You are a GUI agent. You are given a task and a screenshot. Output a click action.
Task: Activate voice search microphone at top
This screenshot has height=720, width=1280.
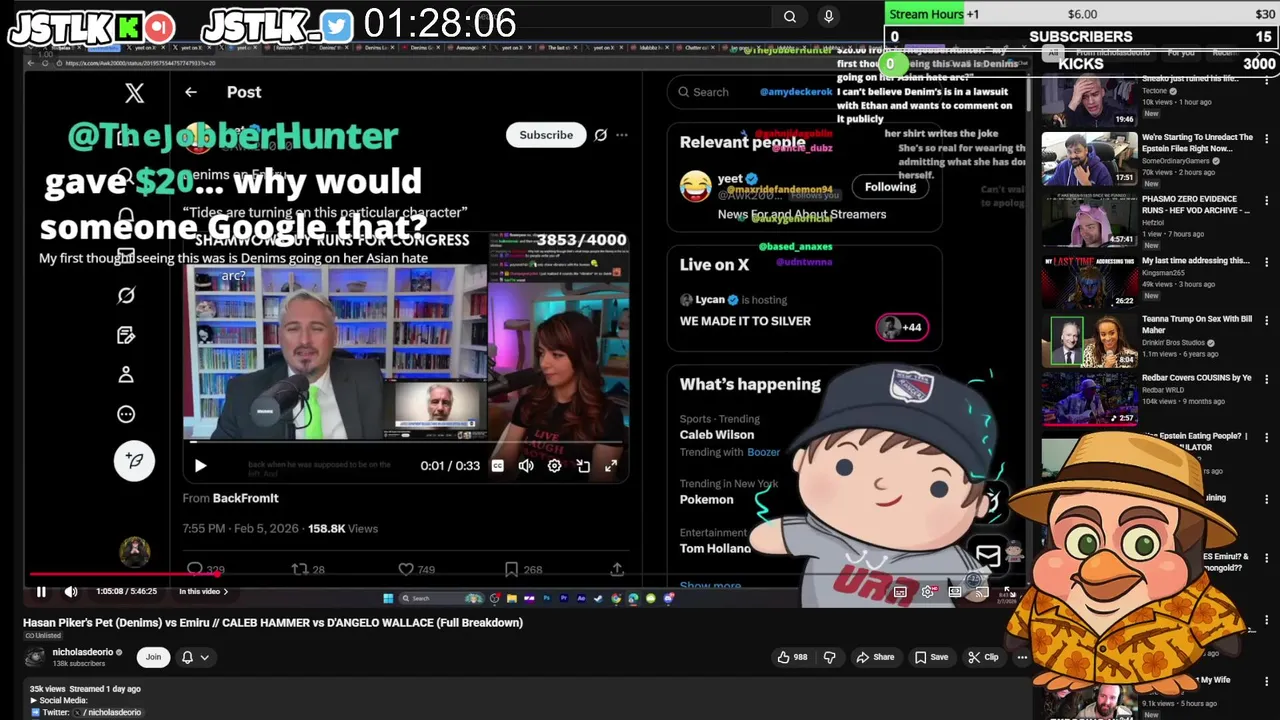tap(828, 16)
